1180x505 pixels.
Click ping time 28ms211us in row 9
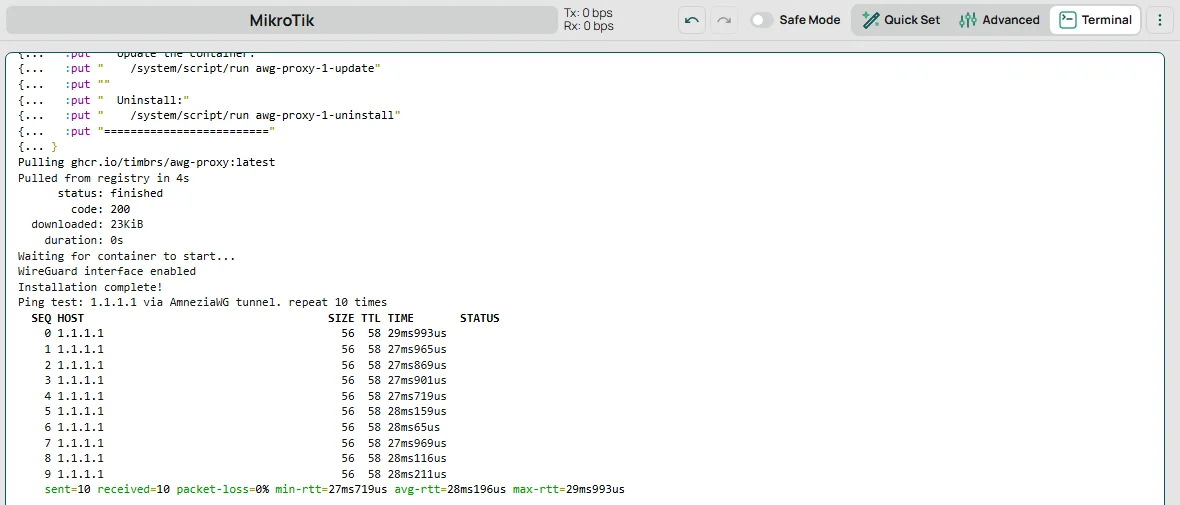click(418, 474)
